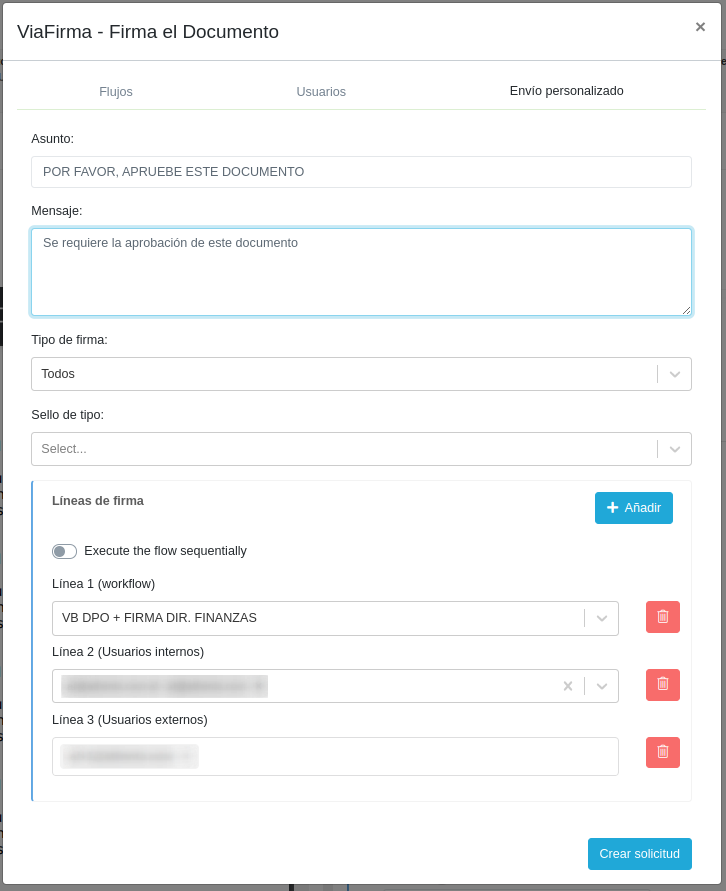Close the ViaFirma dialog with the X
Screen dimensions: 726x891
700,27
